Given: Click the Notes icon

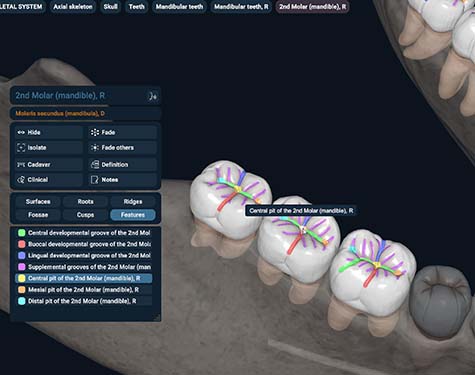Looking at the screenshot, I should coord(95,180).
